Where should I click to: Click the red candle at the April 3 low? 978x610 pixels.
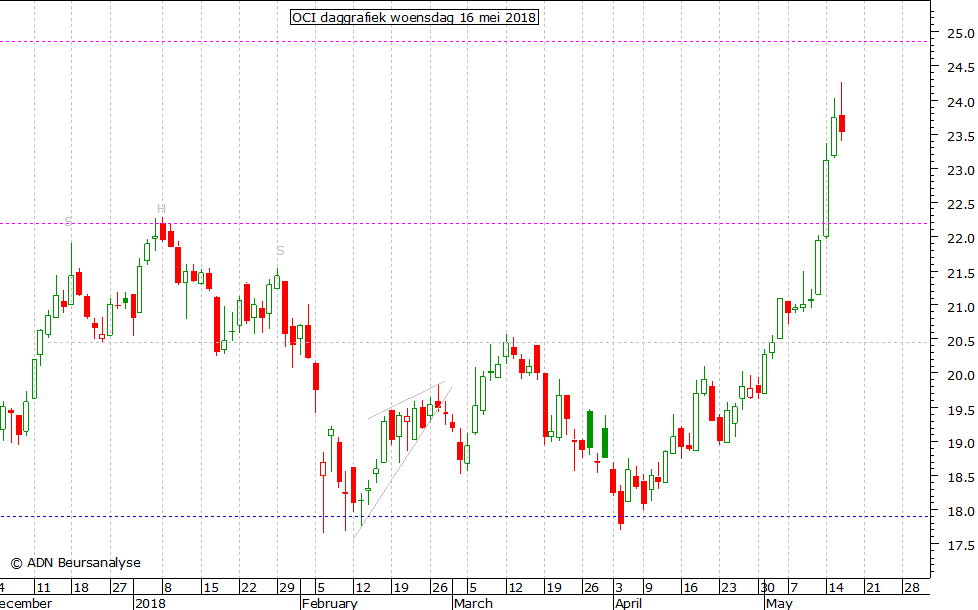[x=621, y=508]
